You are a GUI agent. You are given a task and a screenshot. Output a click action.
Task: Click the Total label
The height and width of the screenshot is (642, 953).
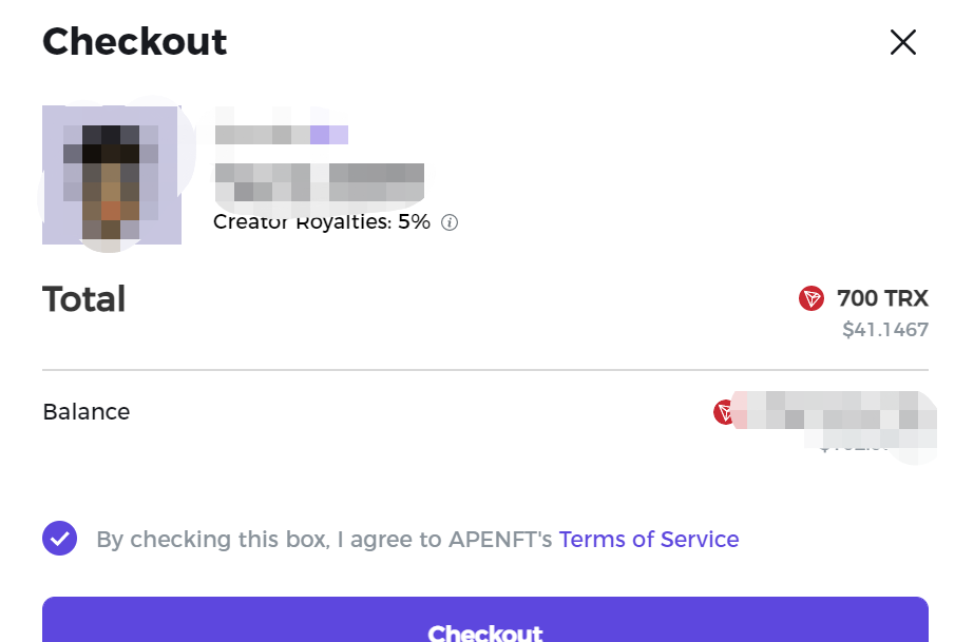tap(84, 299)
